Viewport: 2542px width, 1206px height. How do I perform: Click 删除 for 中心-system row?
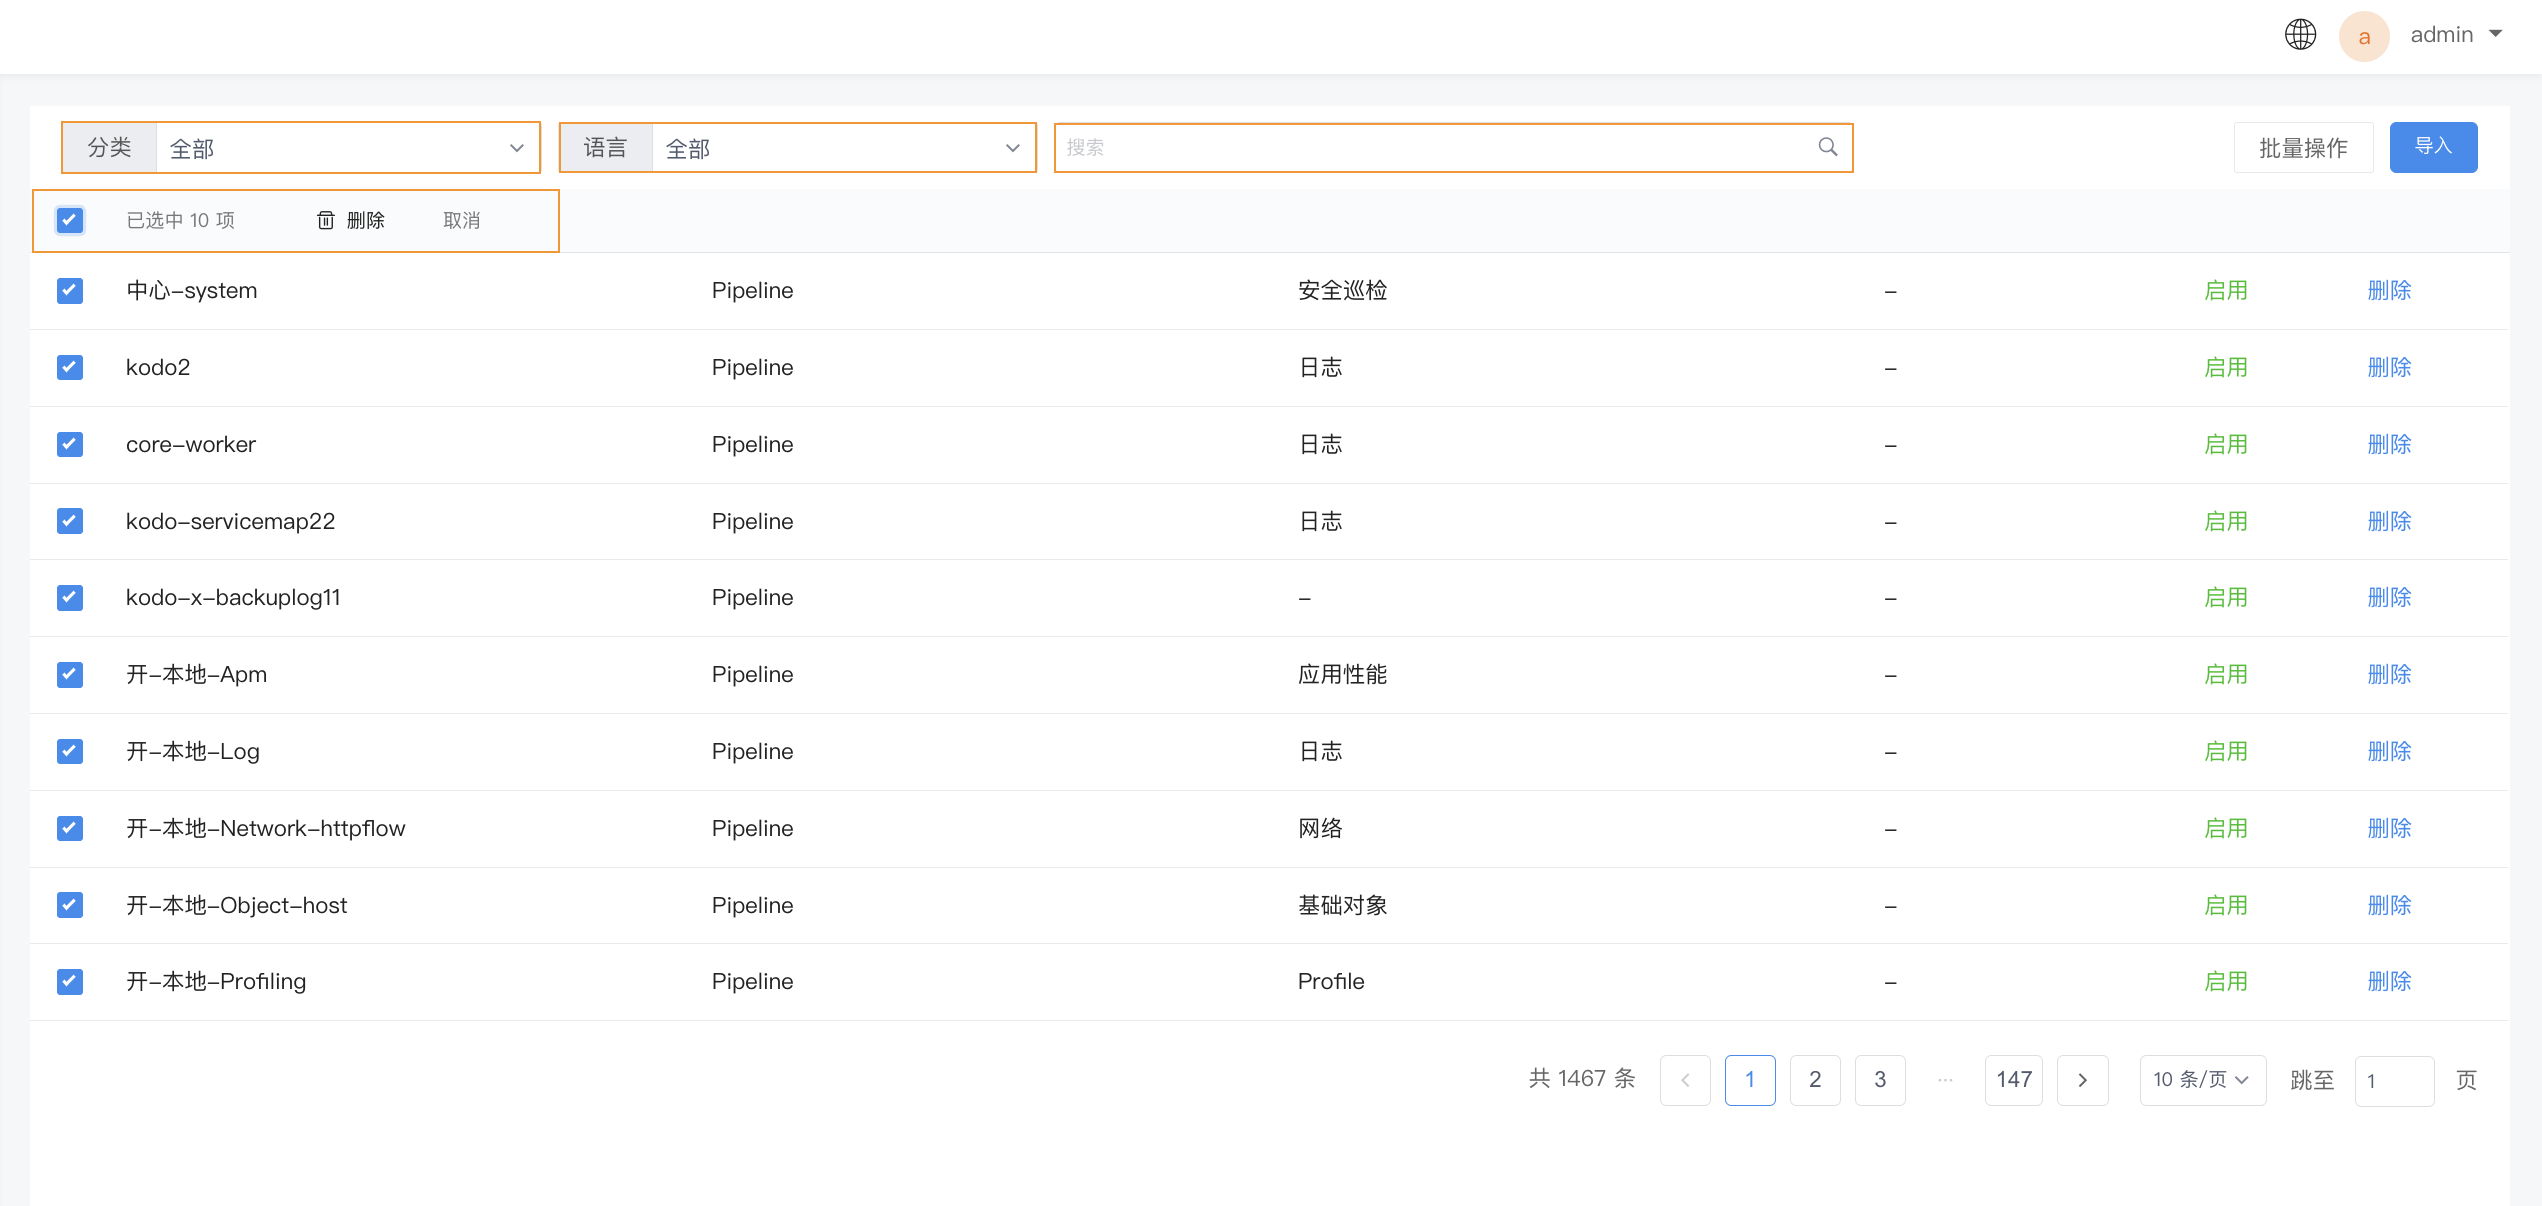2389,291
